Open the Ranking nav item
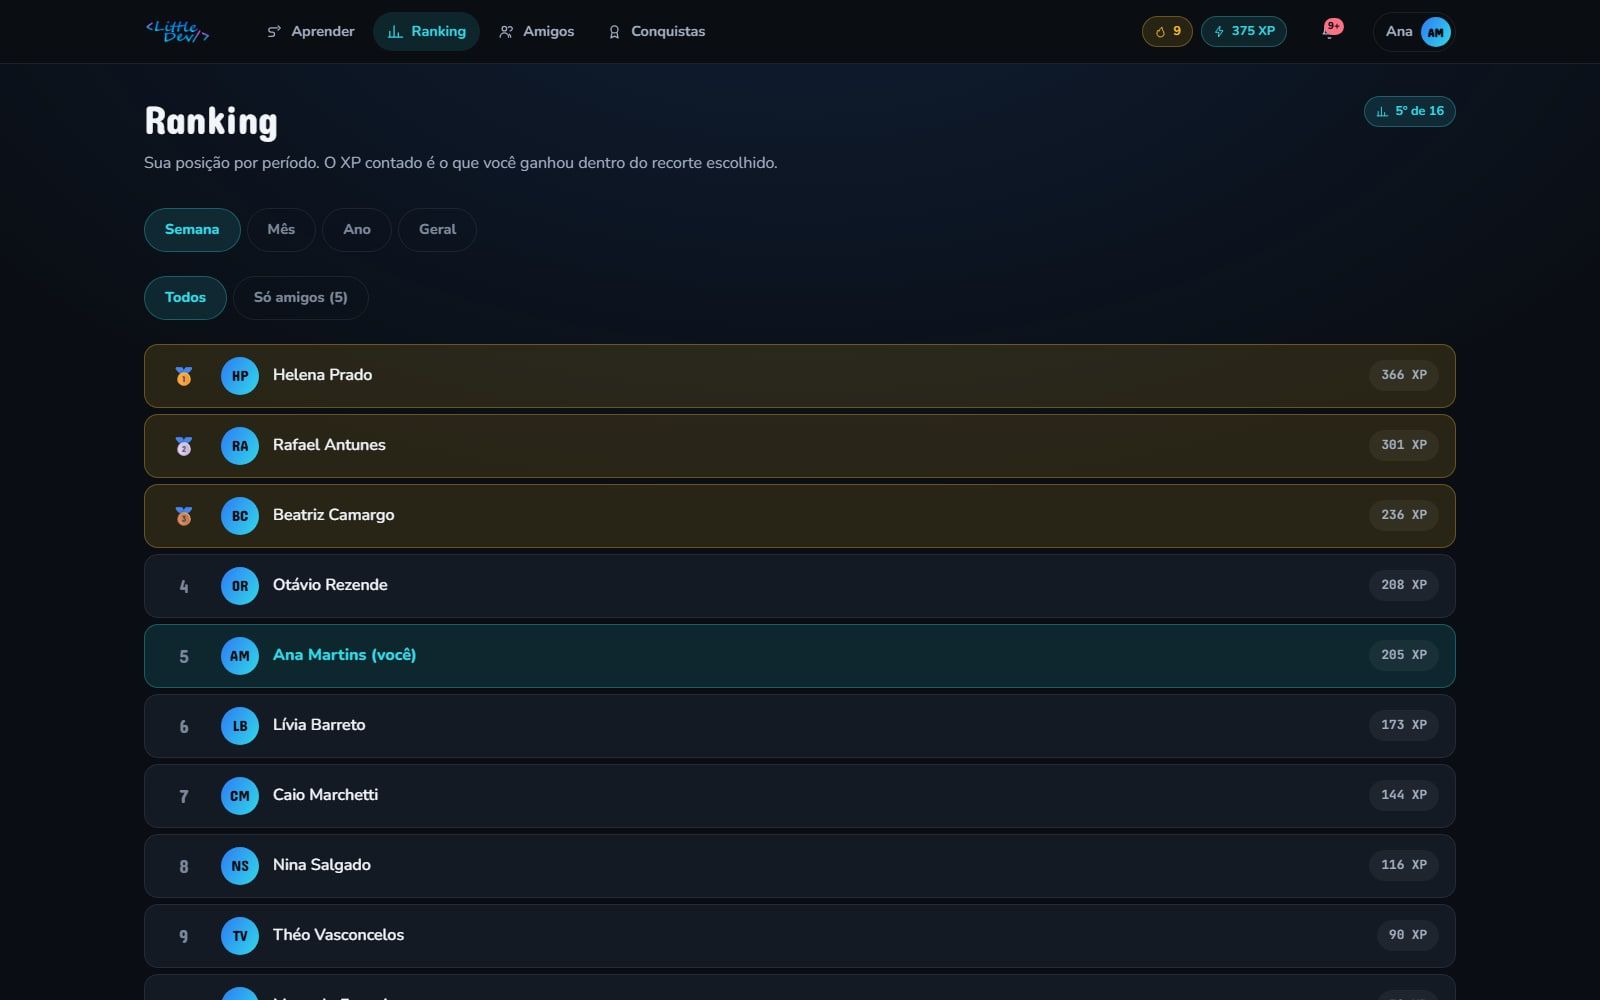 coord(426,31)
